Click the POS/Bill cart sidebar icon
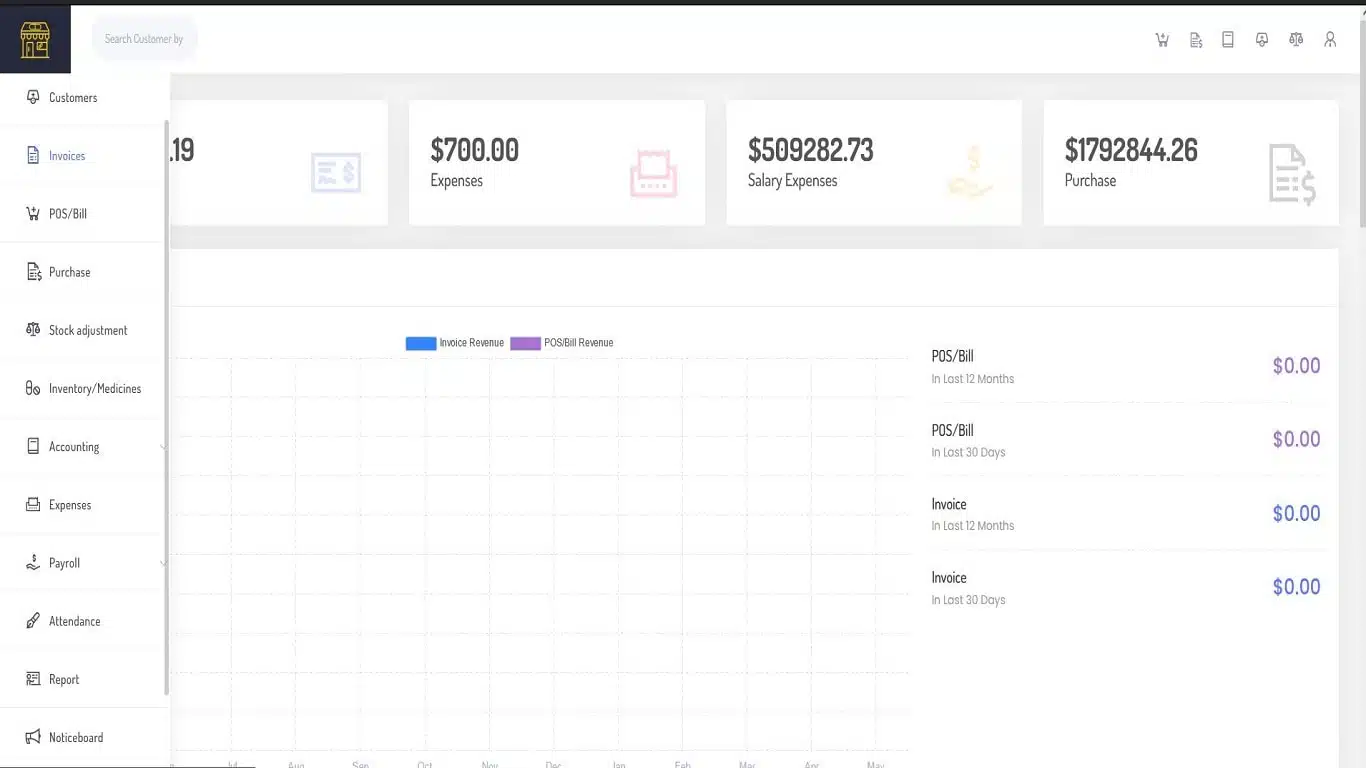 33,213
